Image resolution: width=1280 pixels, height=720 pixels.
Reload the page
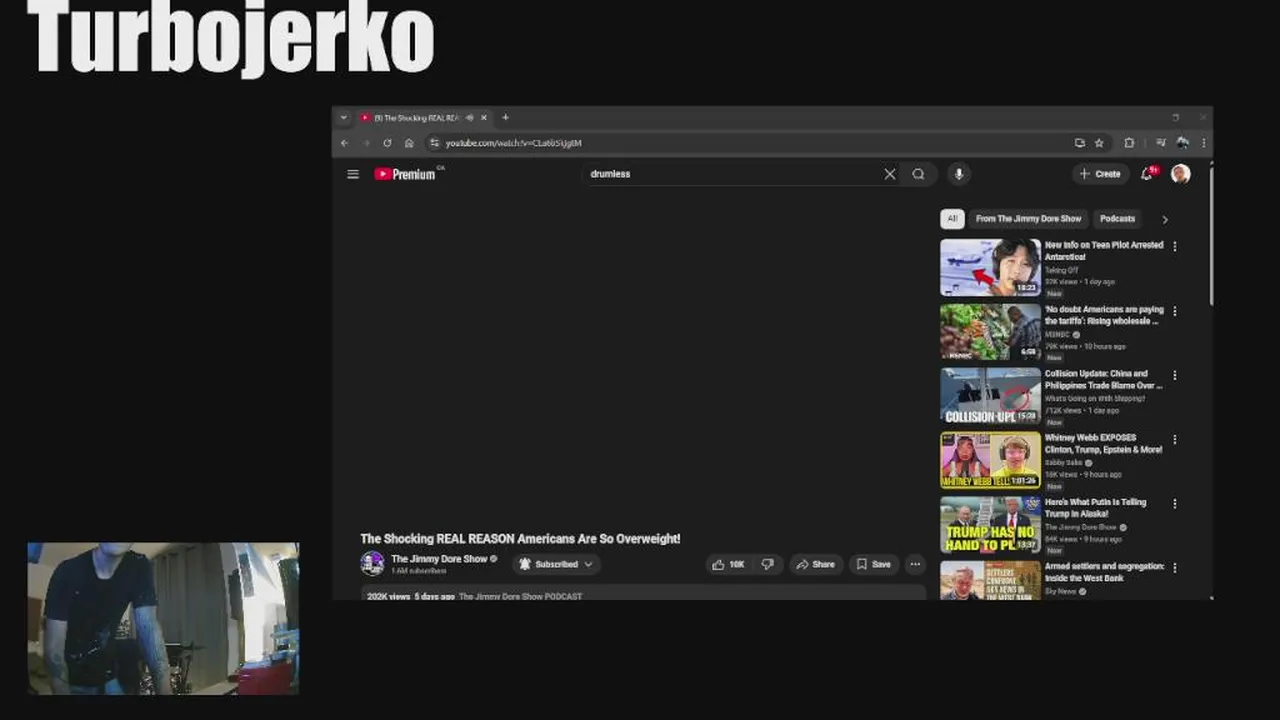[x=387, y=143]
